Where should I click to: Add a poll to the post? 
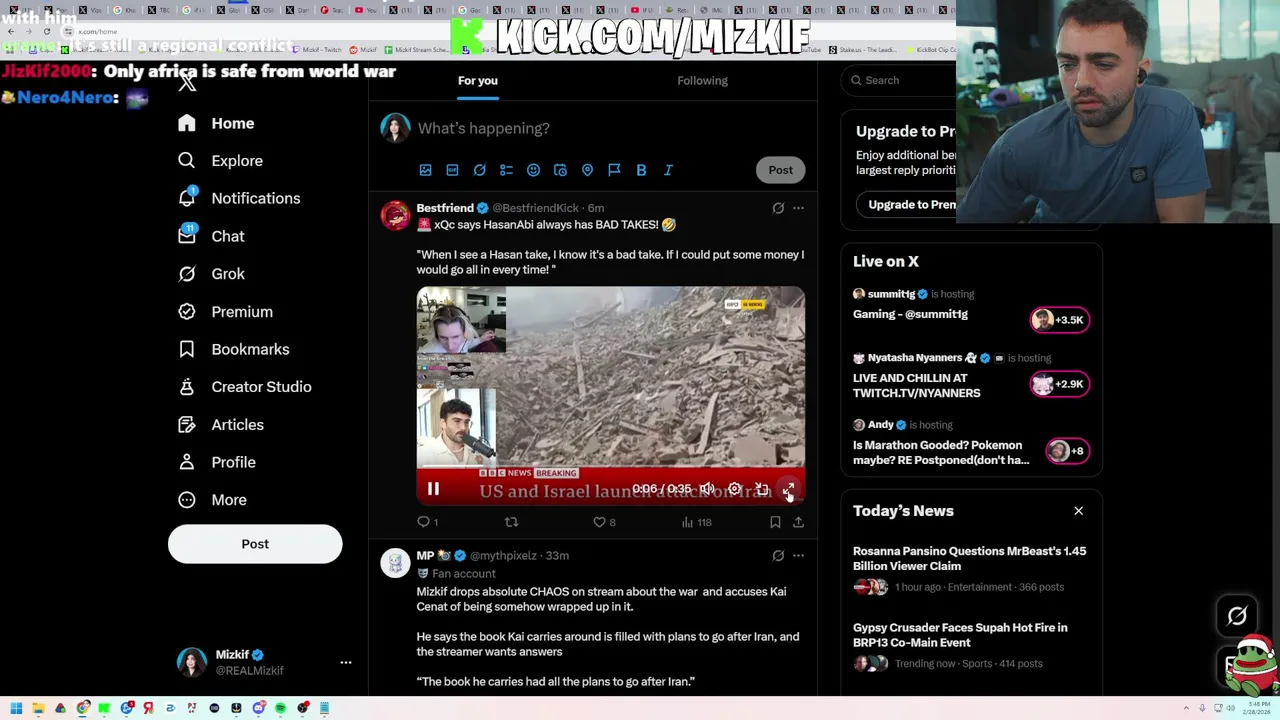coord(506,170)
